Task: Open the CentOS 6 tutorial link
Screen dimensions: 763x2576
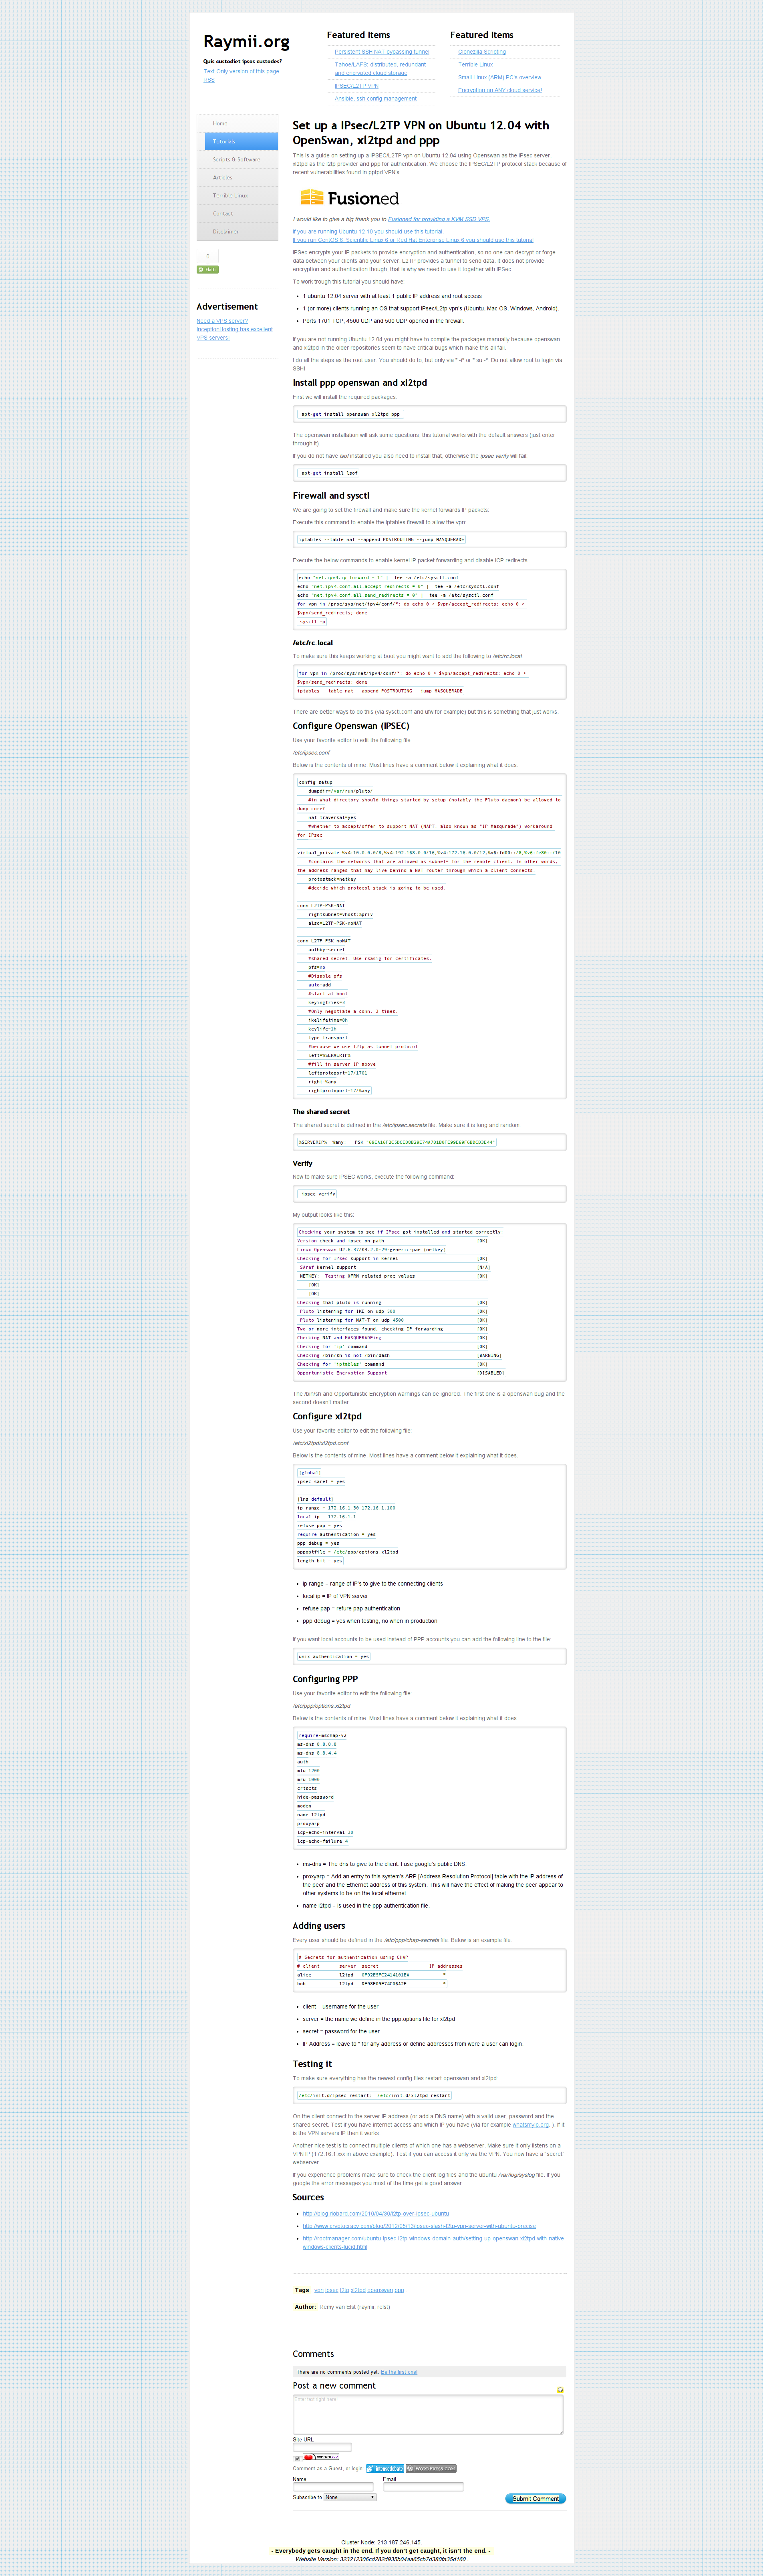Action: coord(413,240)
